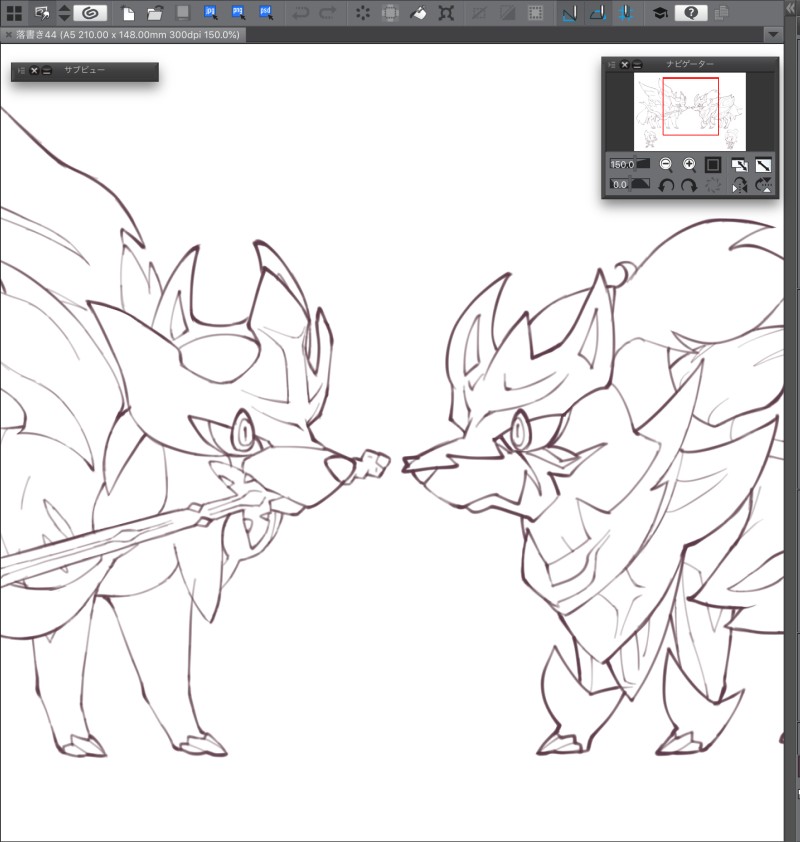Open the tutorial graduation cap icon
800x842 pixels.
coord(660,13)
